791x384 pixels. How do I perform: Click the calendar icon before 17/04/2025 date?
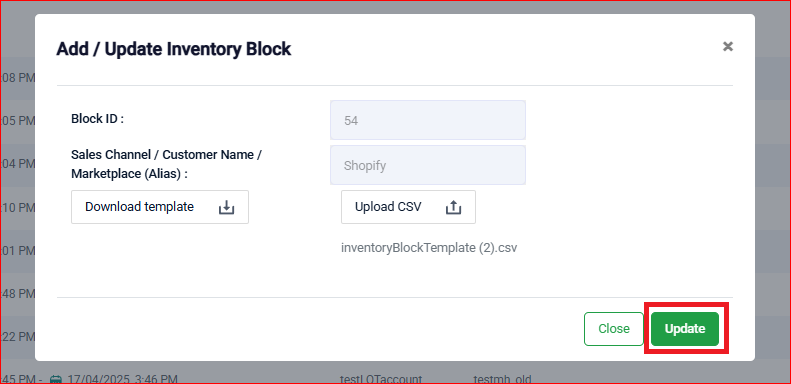56,378
